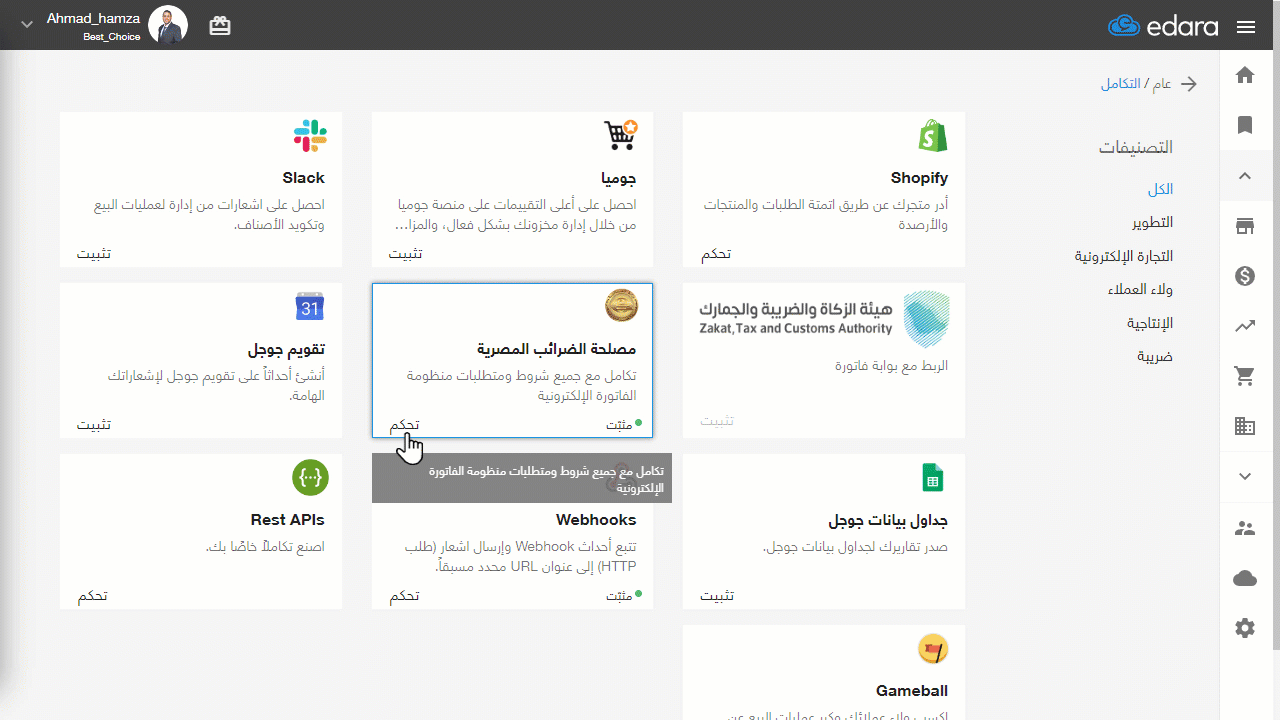Expand the sidebar down chevron
This screenshot has height=720, width=1280.
point(1245,477)
